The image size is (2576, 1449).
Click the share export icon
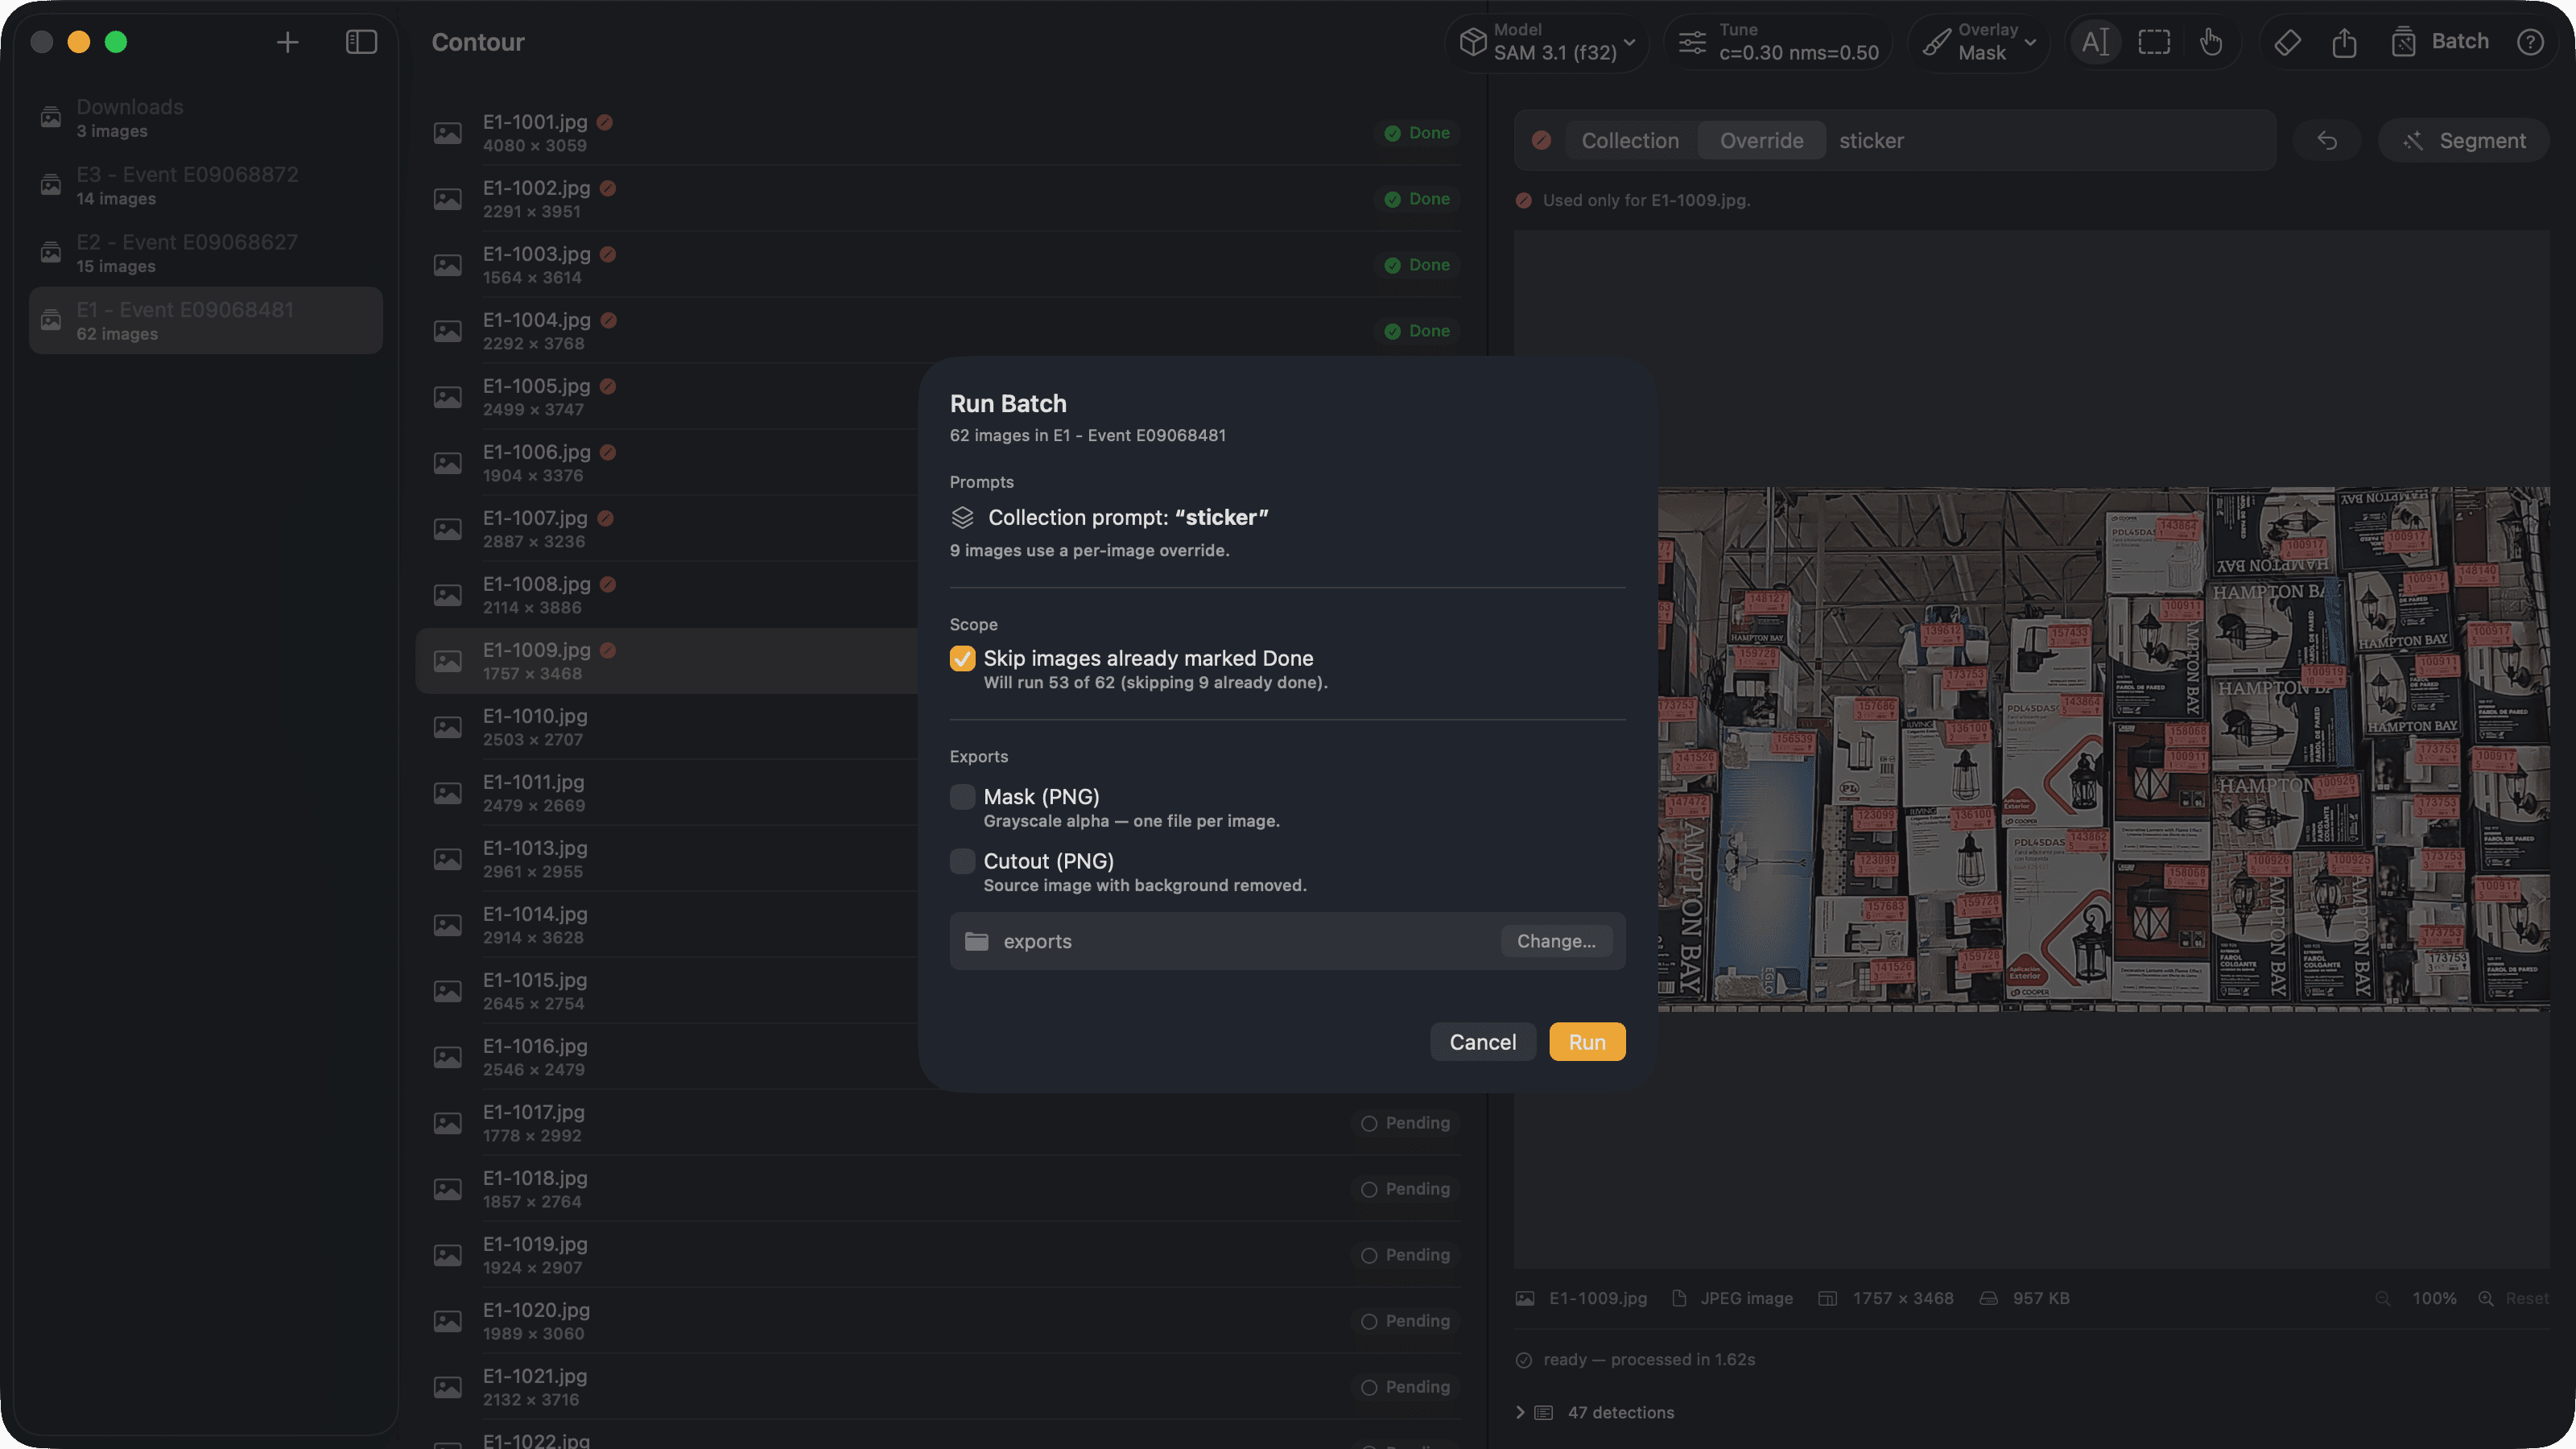2345,42
